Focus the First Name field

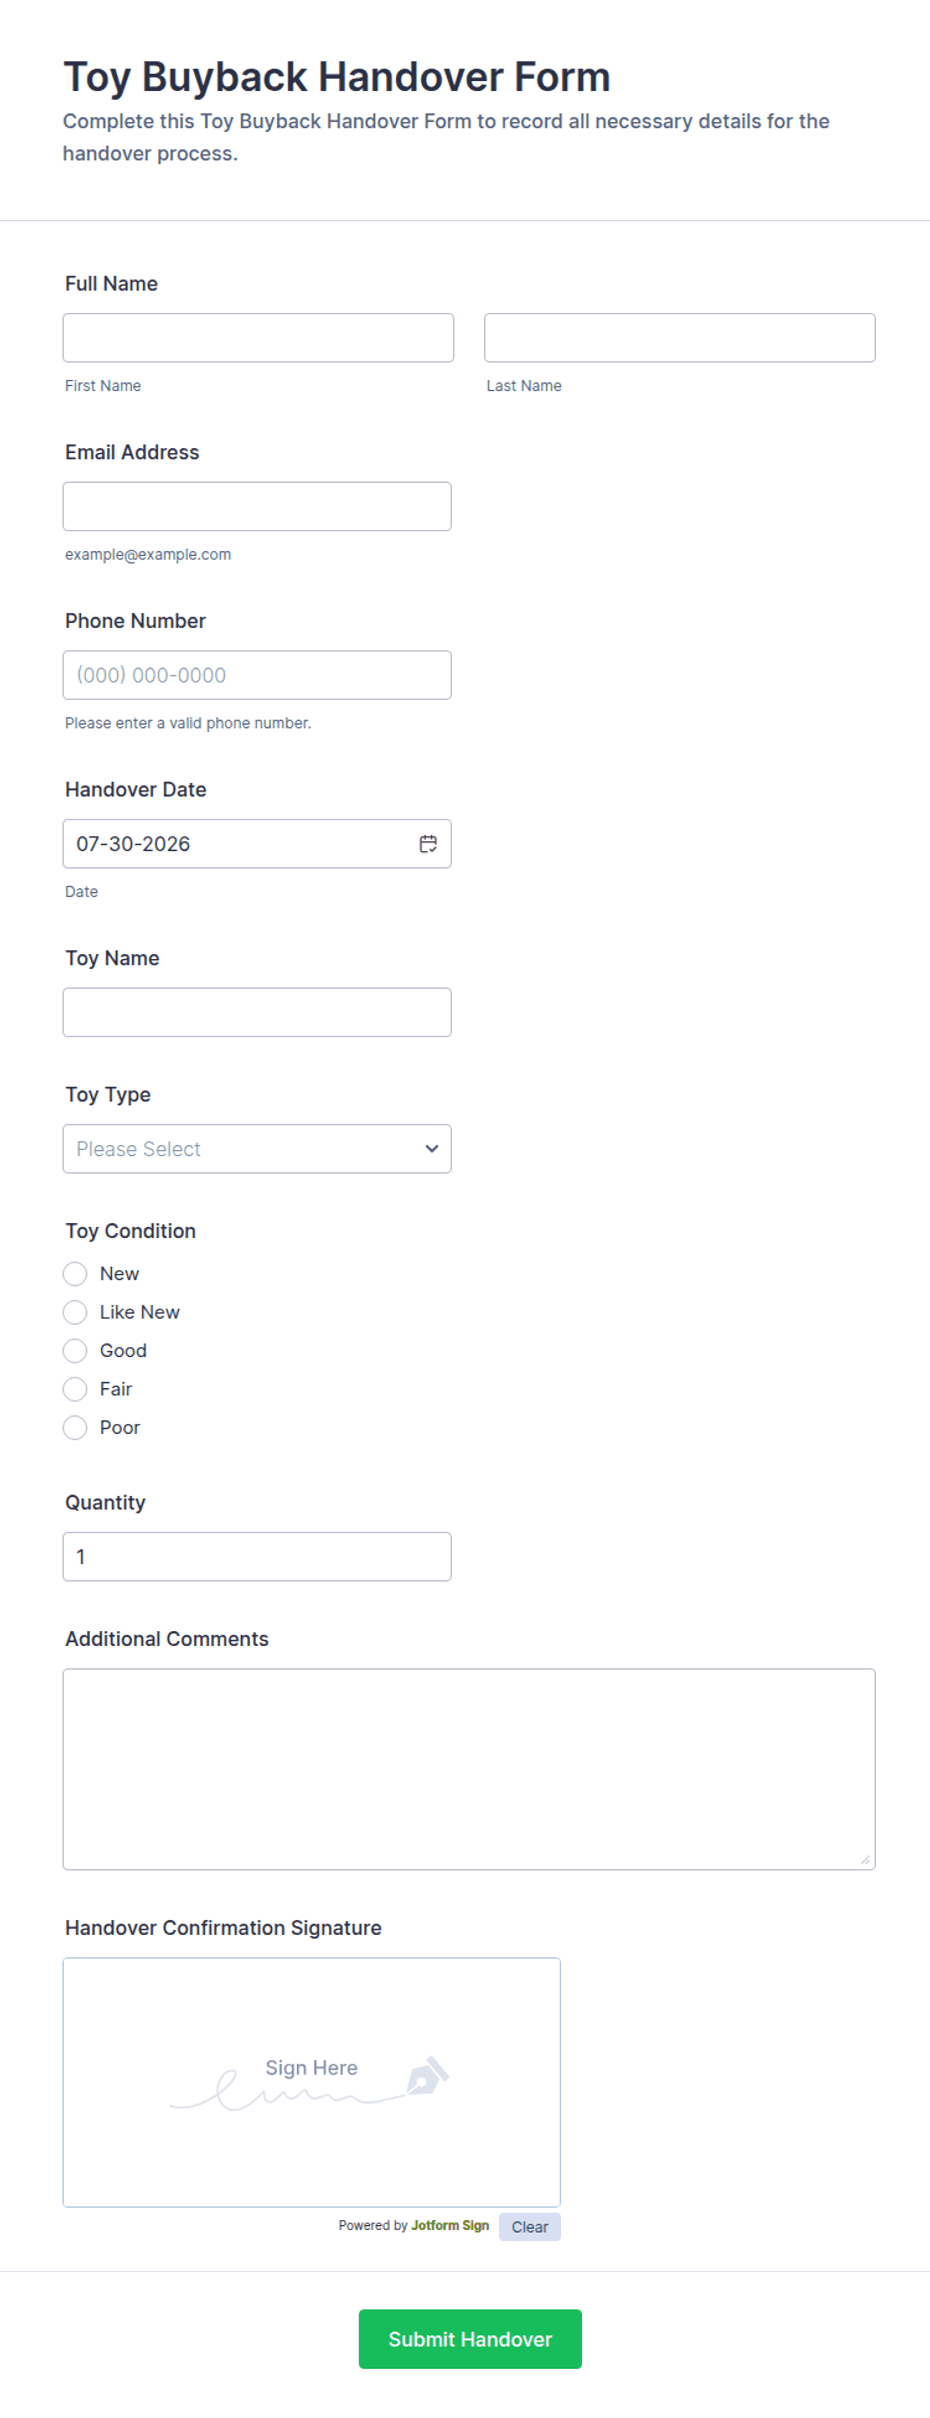click(258, 338)
